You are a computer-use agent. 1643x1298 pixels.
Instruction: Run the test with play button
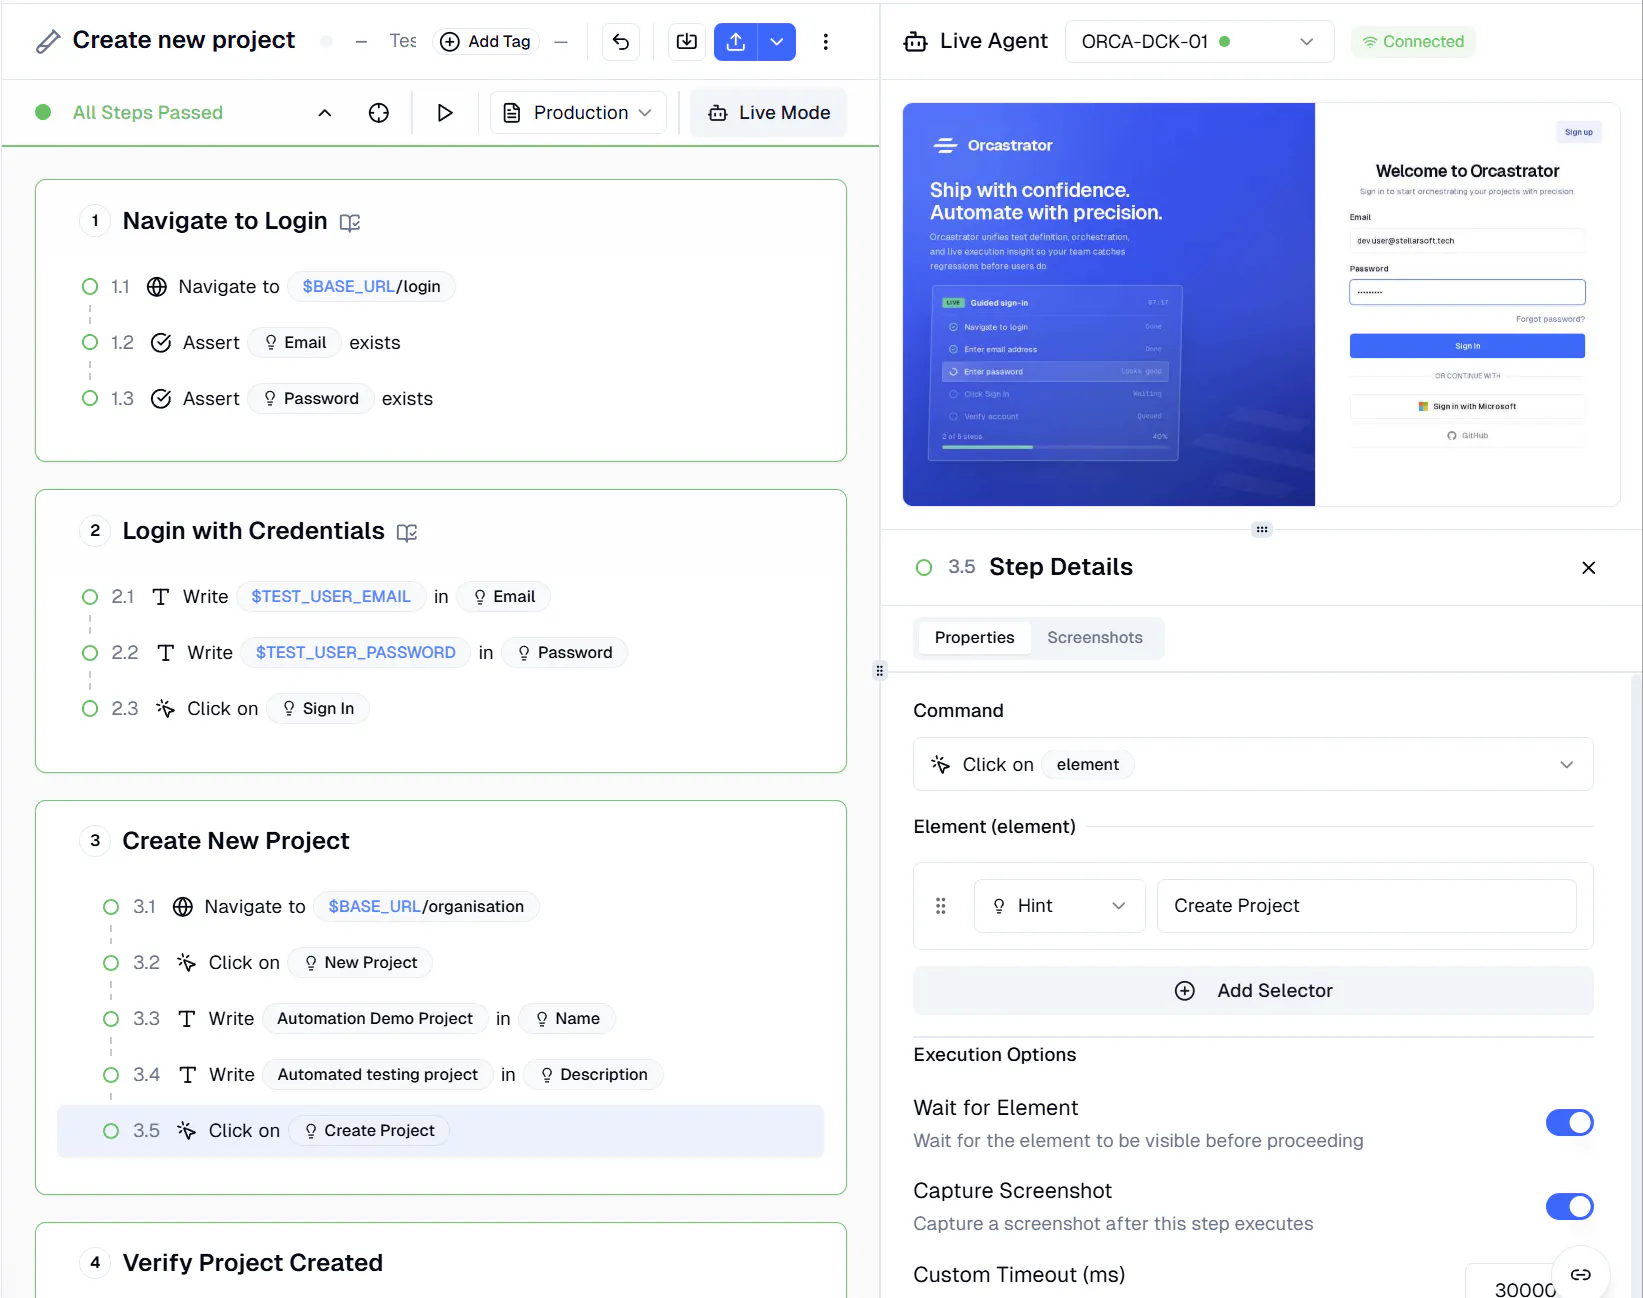click(x=445, y=113)
